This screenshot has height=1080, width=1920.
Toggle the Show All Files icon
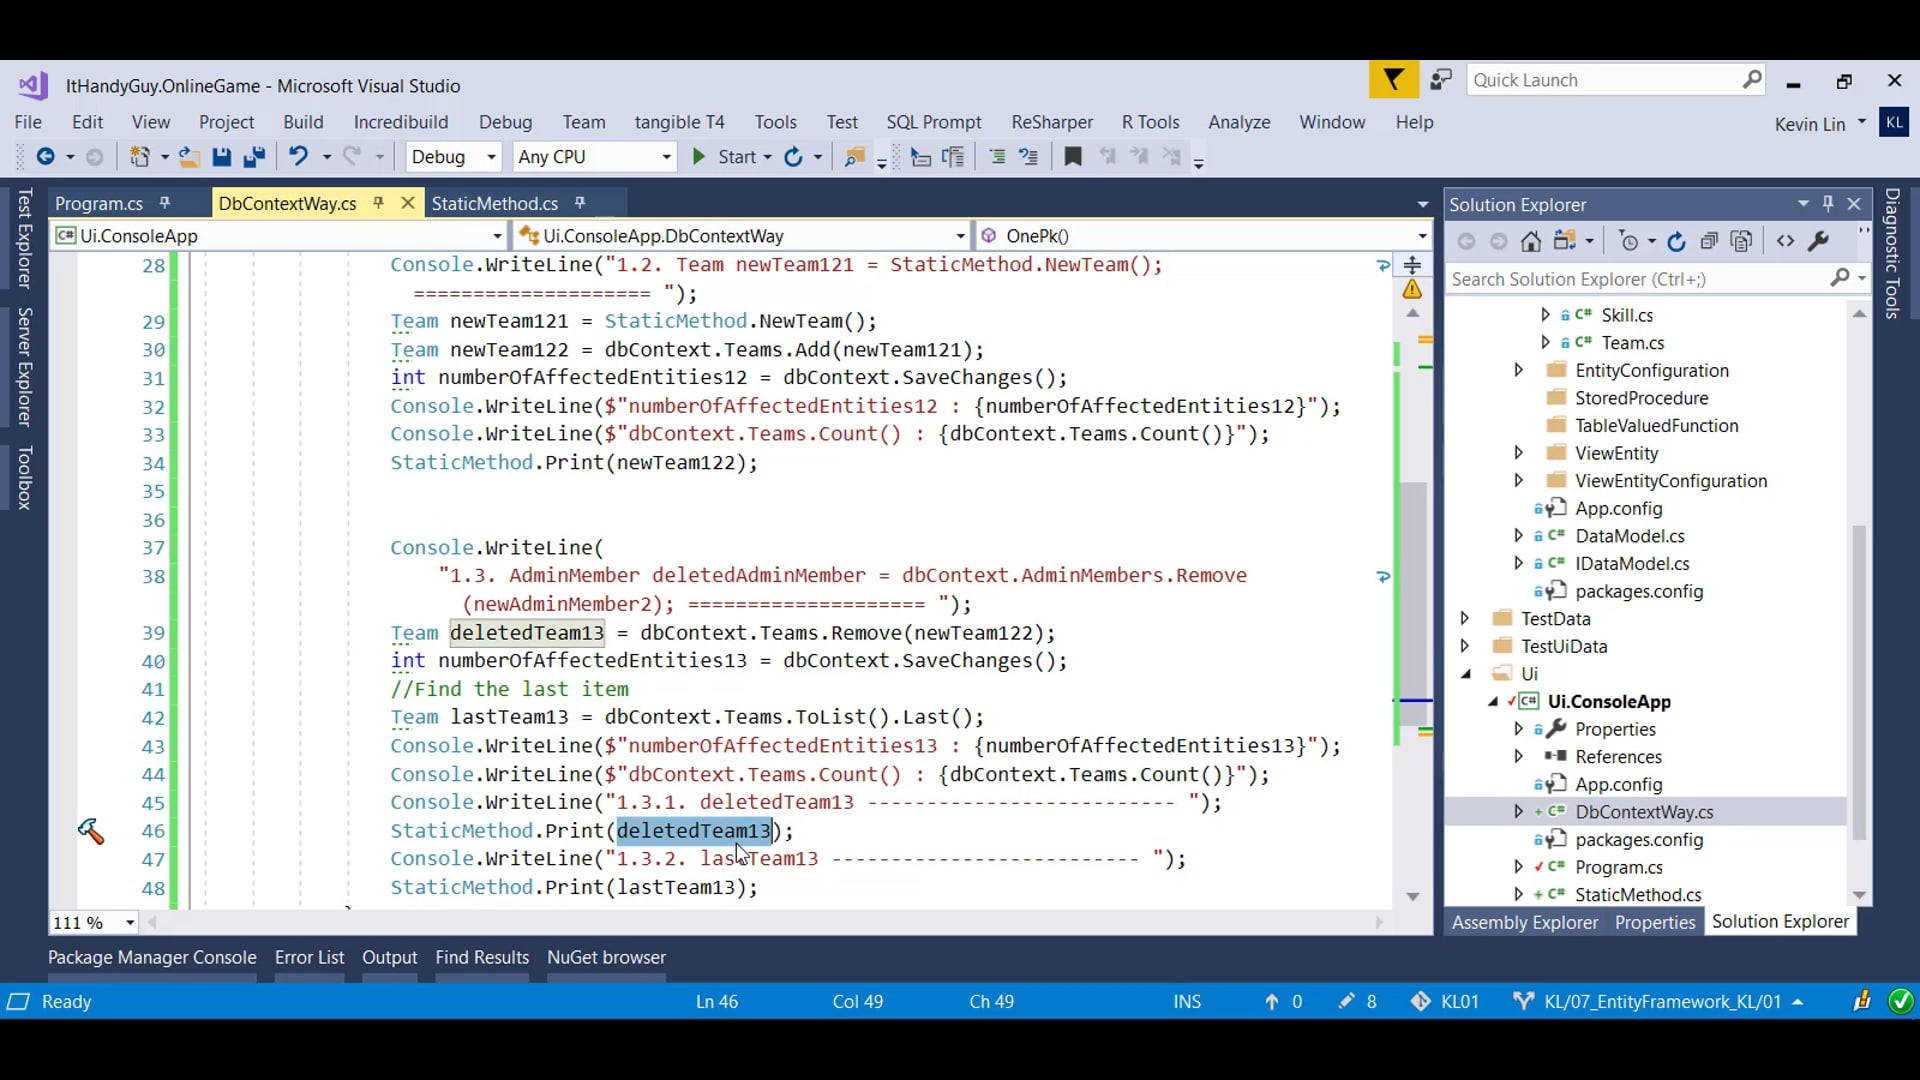pos(1742,241)
